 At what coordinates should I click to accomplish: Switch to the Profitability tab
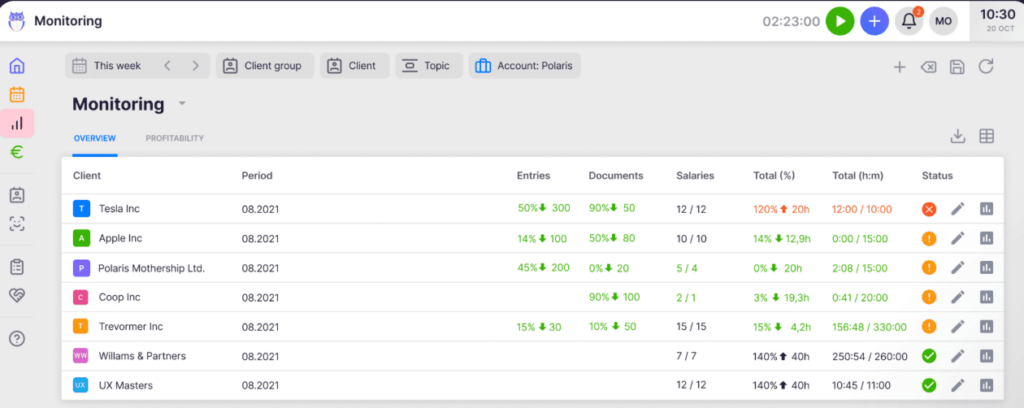[x=174, y=138]
